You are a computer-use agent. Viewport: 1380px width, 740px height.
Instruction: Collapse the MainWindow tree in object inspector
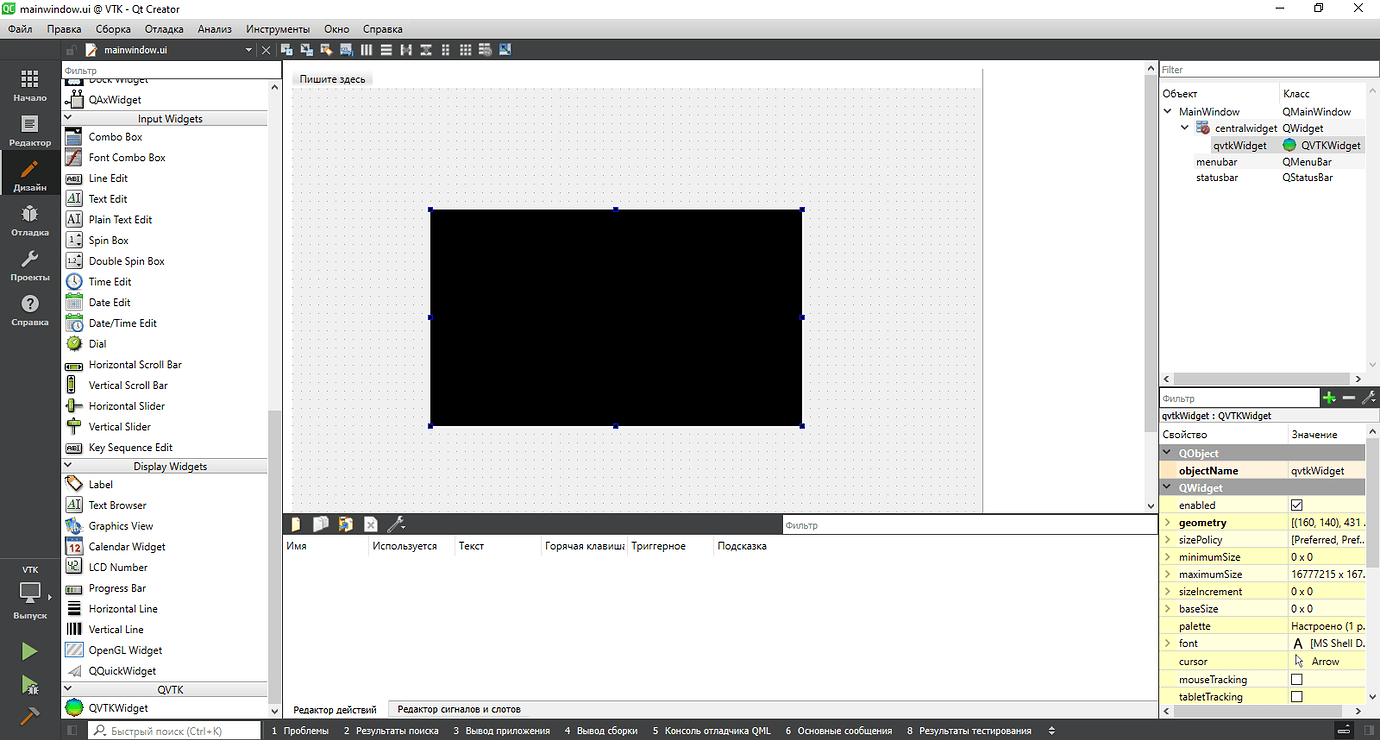pyautogui.click(x=1167, y=111)
